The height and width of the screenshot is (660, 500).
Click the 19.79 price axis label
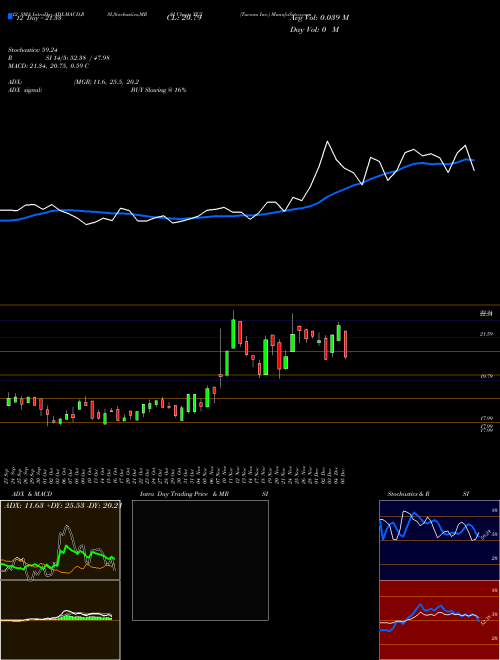(486, 376)
